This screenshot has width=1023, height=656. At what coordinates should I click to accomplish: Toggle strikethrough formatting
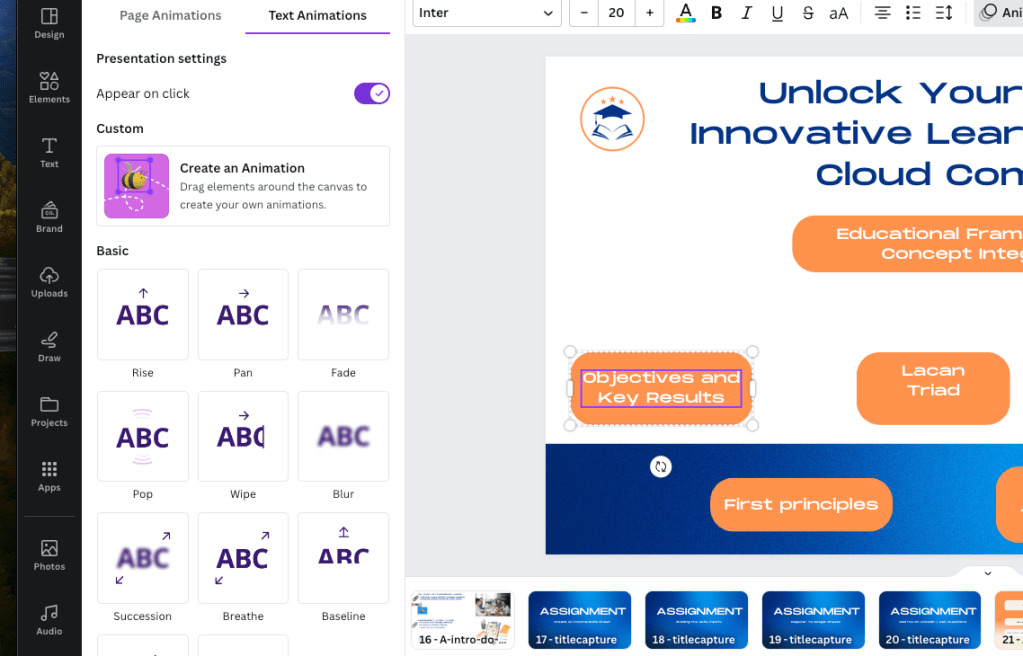[808, 13]
